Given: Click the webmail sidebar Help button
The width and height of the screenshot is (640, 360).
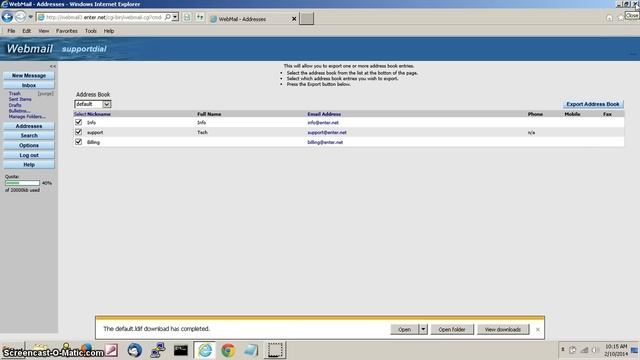Looking at the screenshot, I should pos(29,164).
